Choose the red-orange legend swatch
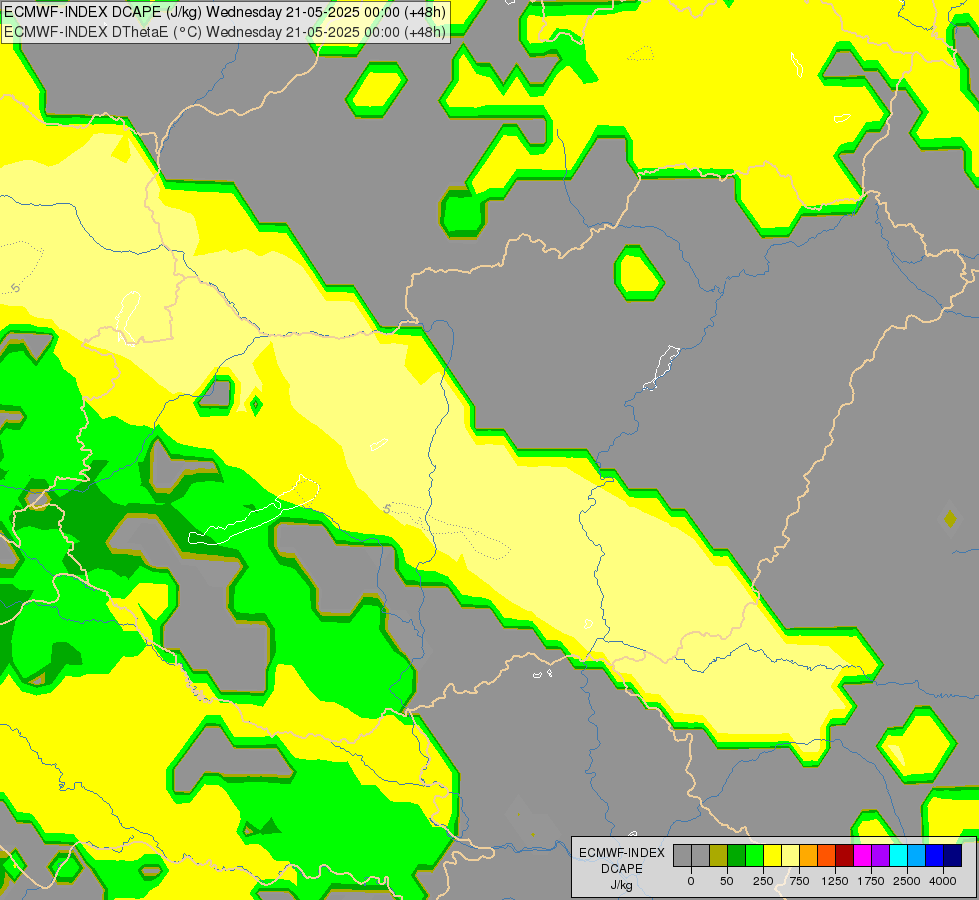This screenshot has width=979, height=900. 827,856
